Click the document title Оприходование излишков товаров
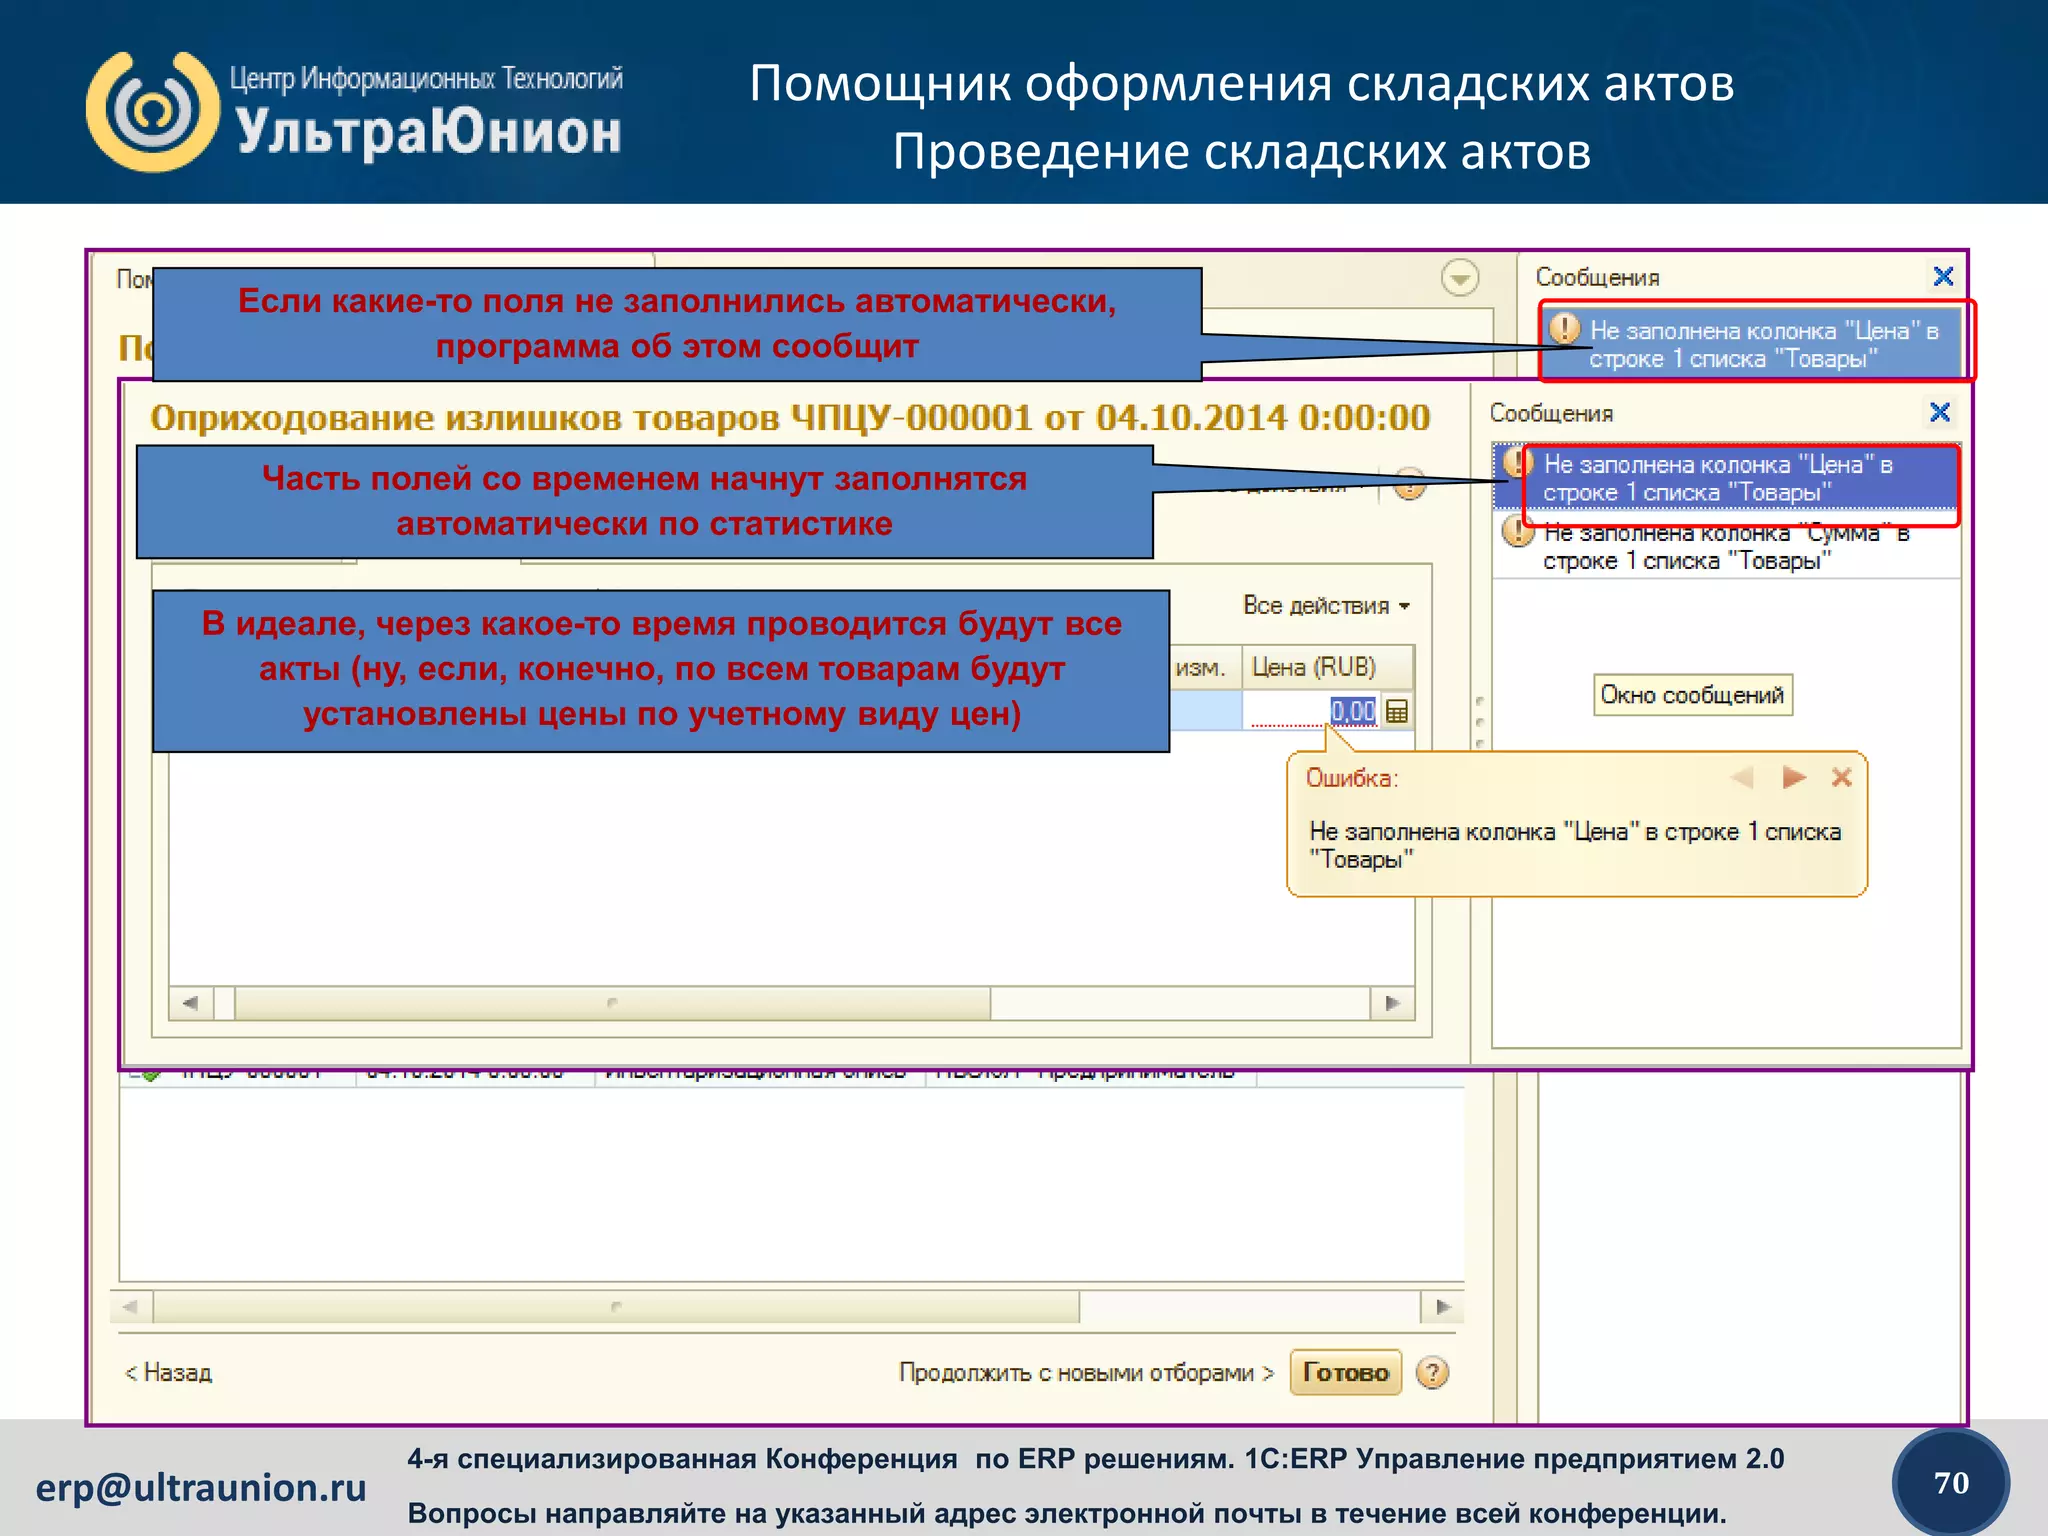This screenshot has height=1536, width=2048. 790,417
